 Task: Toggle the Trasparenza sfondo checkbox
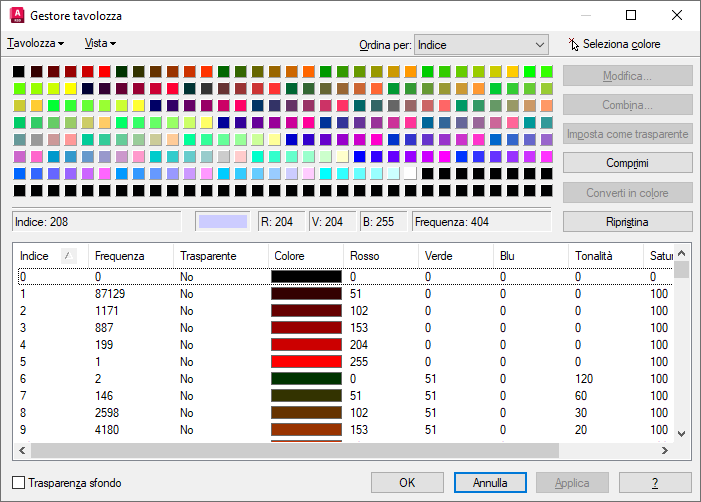click(18, 483)
